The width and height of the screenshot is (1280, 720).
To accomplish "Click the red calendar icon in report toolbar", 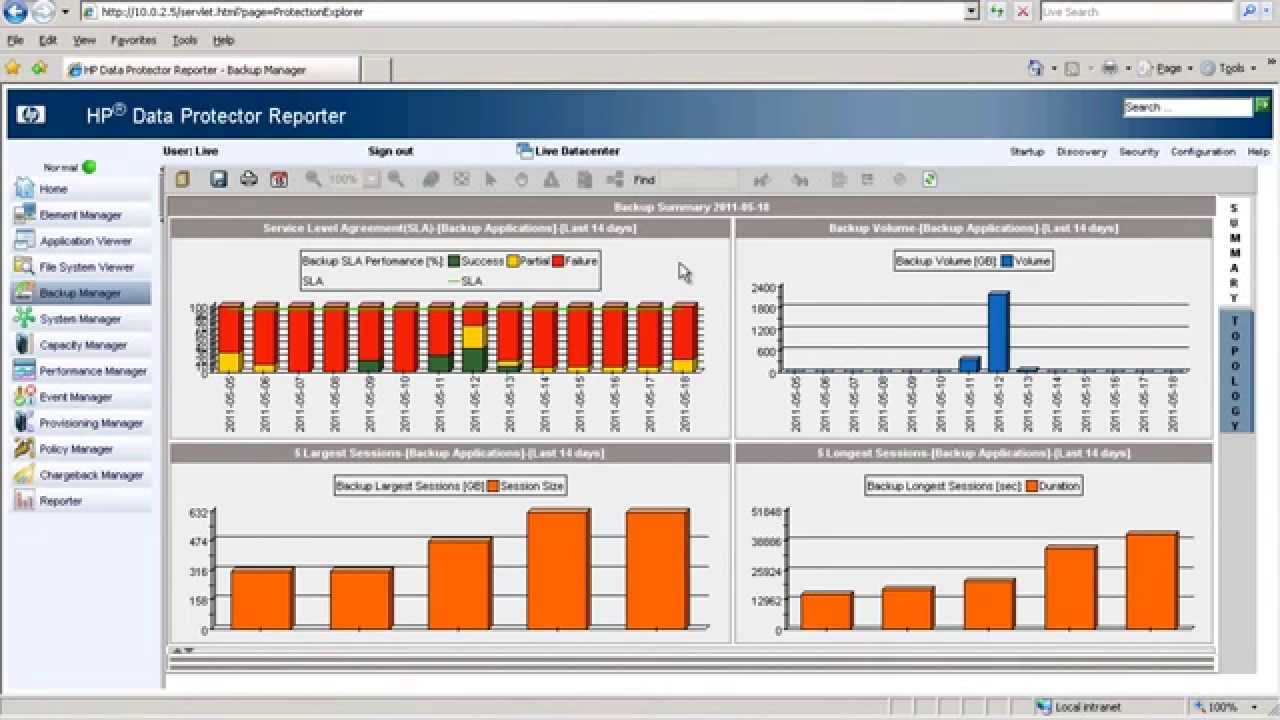I will point(279,180).
